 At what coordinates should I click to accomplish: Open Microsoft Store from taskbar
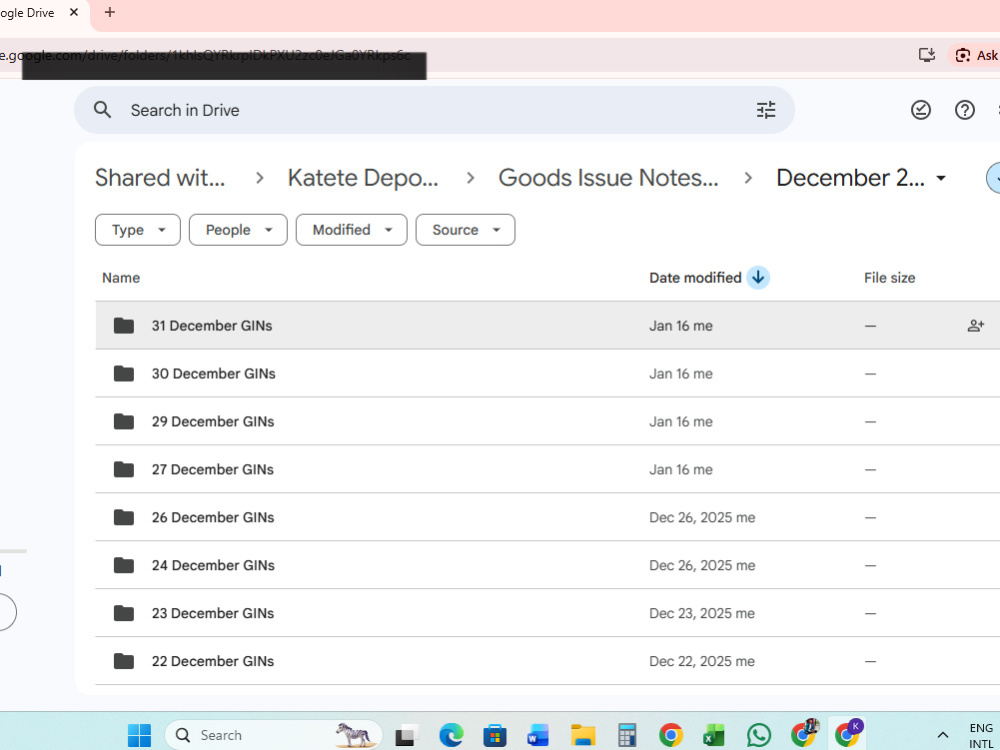494,735
